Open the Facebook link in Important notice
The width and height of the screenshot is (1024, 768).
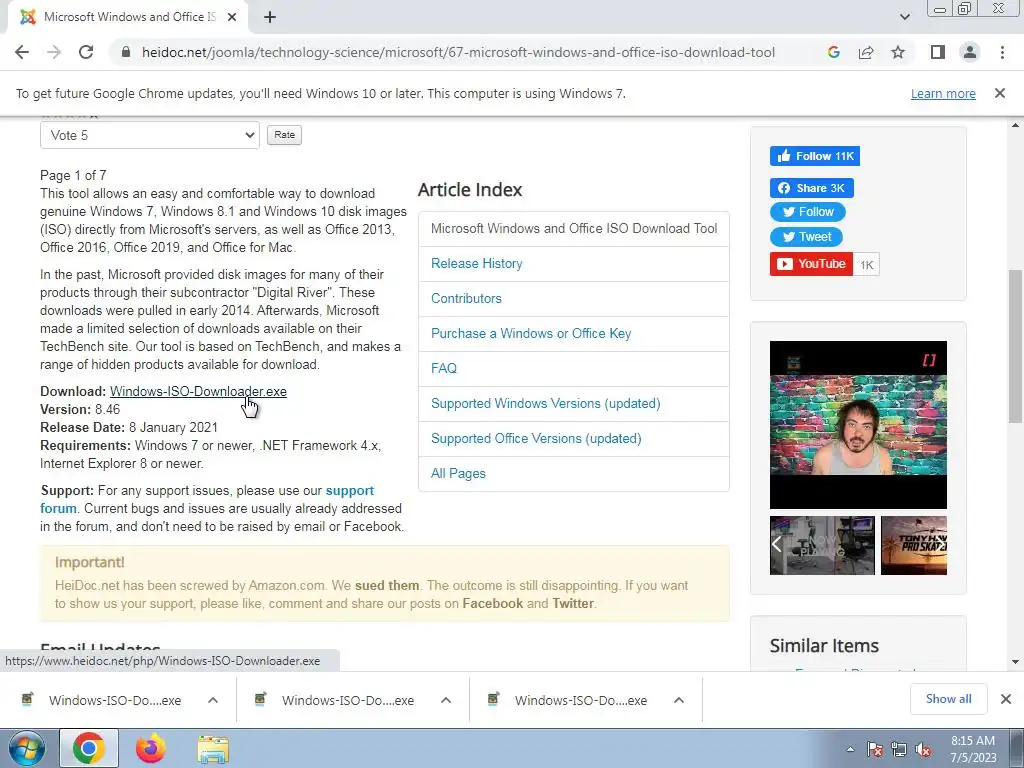coord(492,603)
